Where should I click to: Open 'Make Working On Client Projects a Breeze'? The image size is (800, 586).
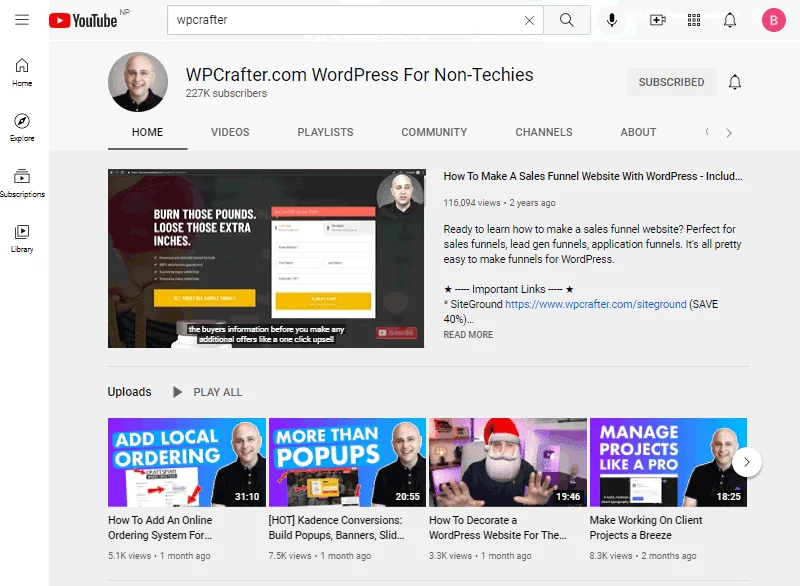[x=645, y=527]
